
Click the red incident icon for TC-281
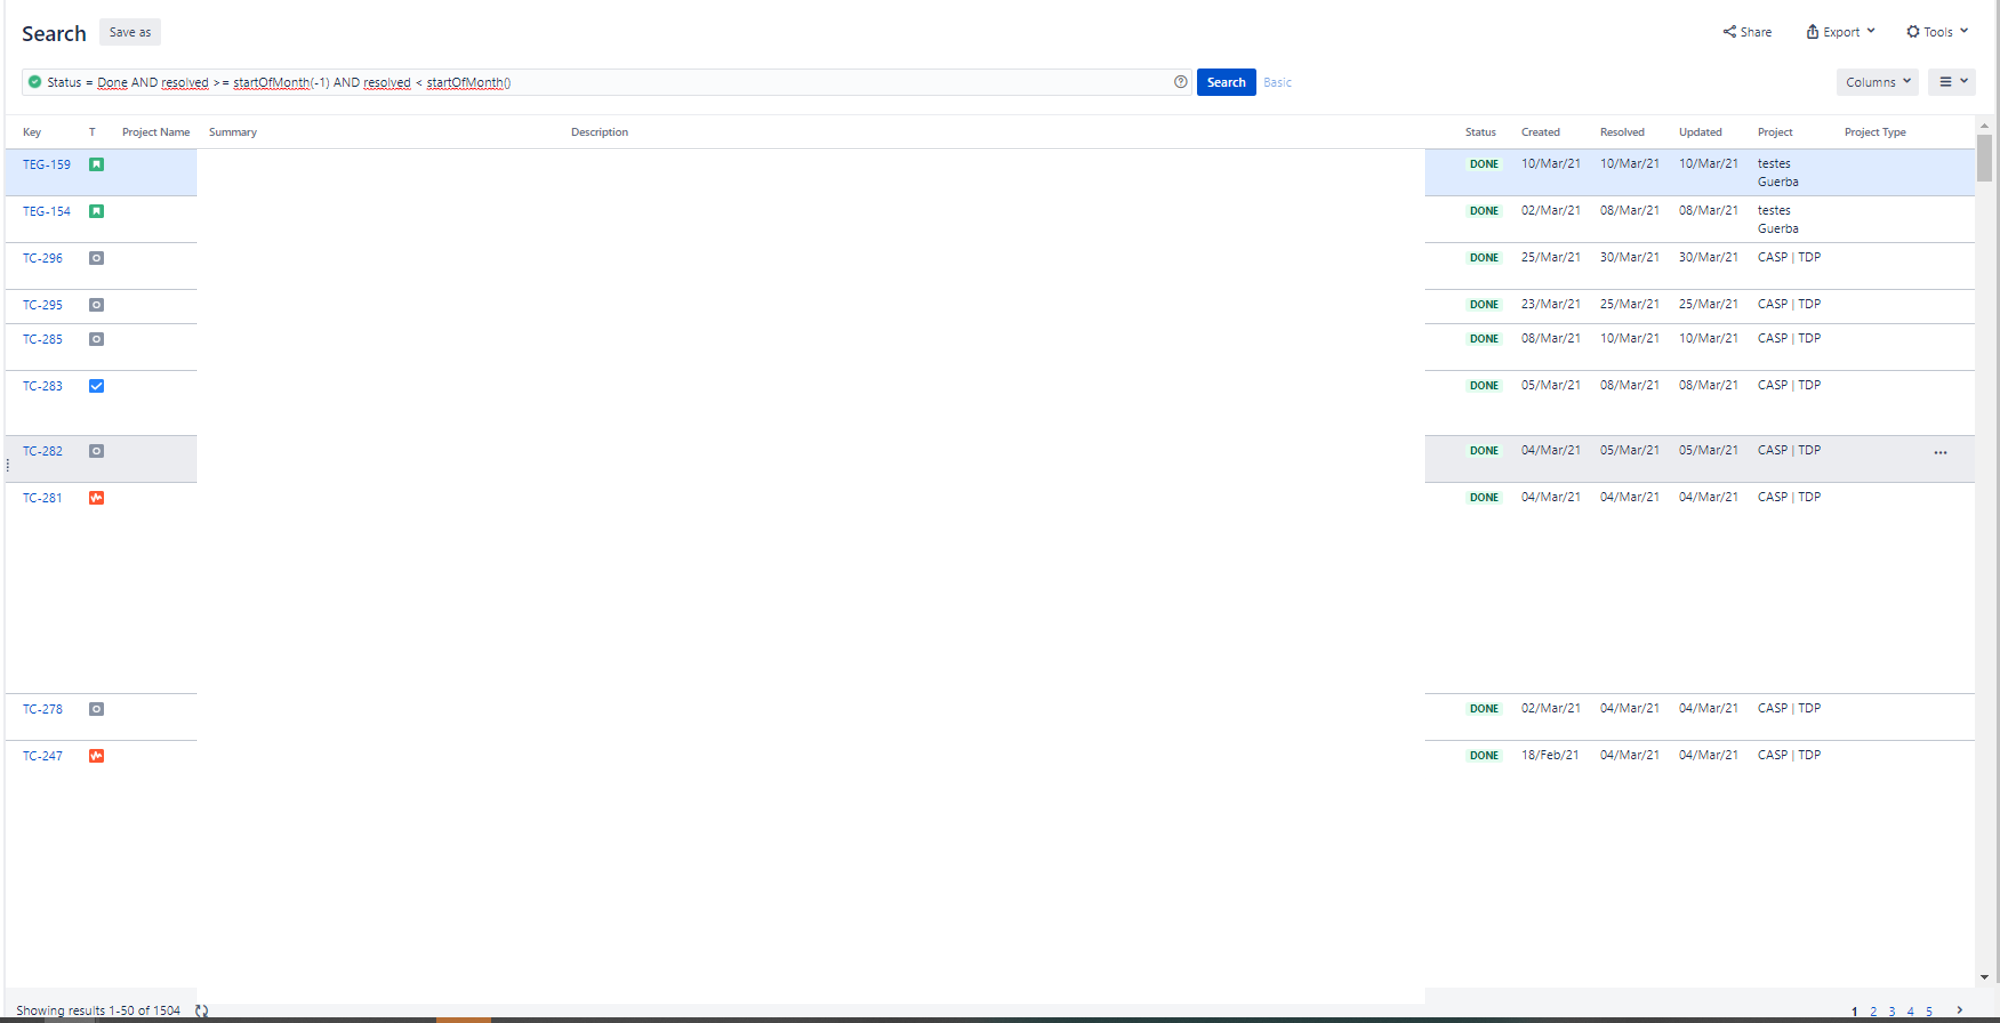pos(96,498)
